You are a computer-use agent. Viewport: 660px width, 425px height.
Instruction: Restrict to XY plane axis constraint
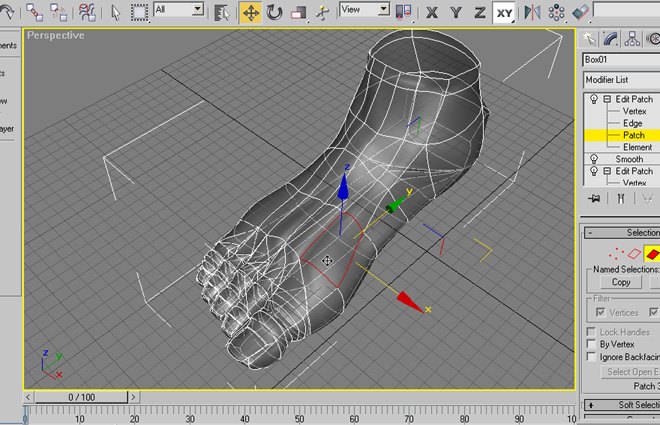505,12
